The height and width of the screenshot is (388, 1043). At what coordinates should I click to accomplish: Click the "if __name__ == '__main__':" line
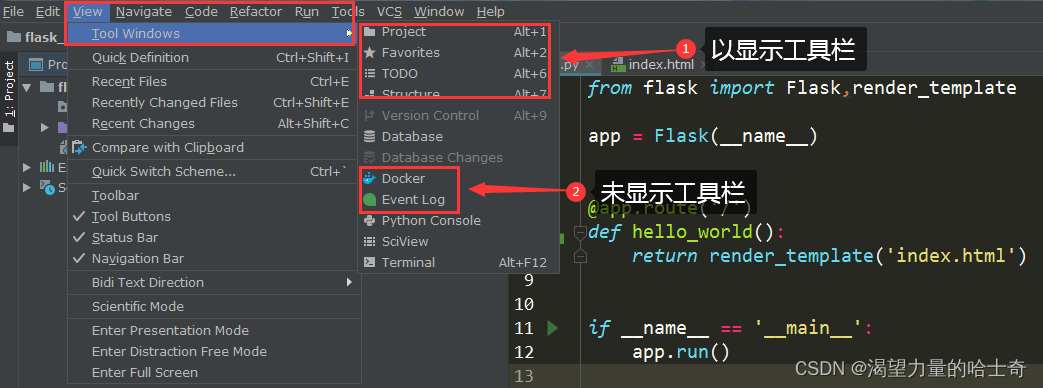730,328
